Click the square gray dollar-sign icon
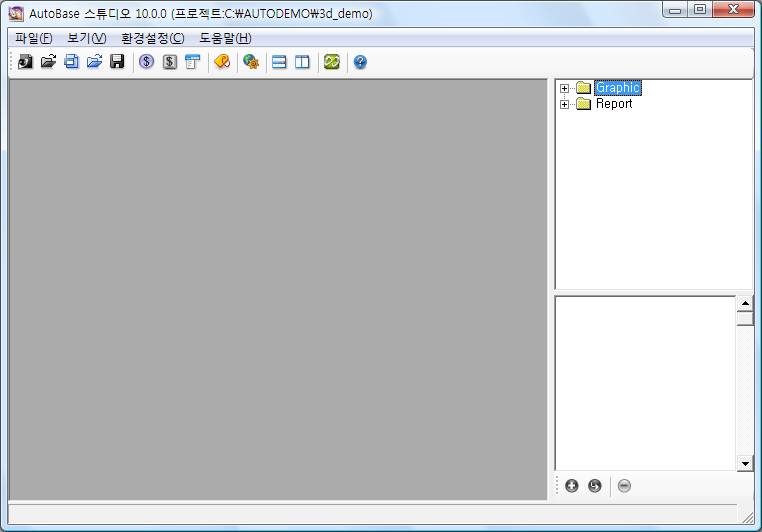This screenshot has height=532, width=762. tap(170, 62)
